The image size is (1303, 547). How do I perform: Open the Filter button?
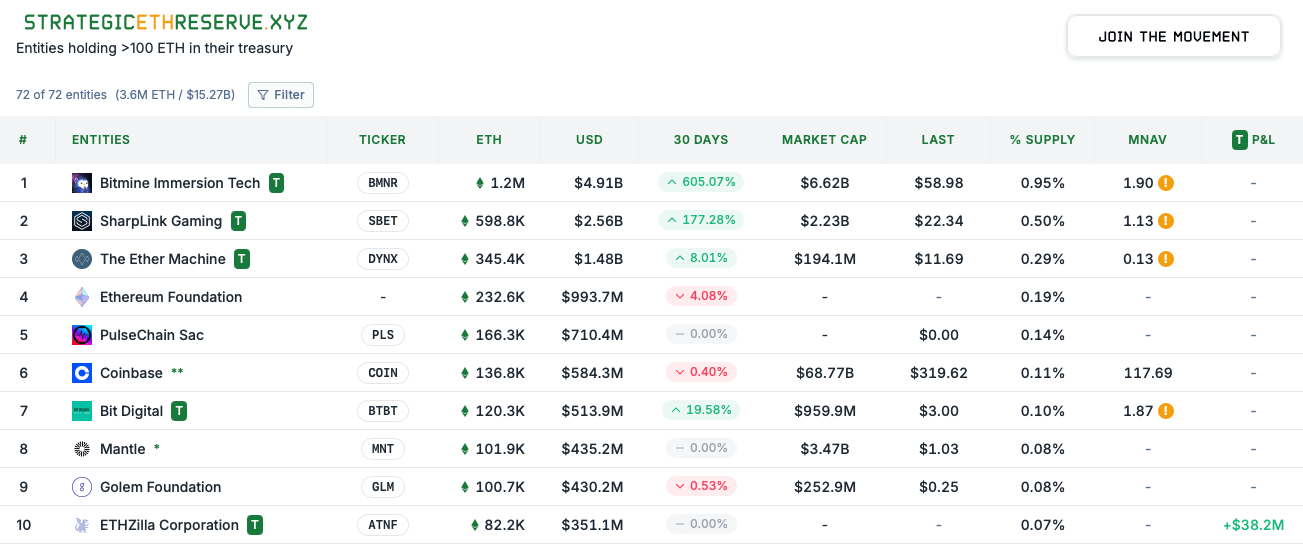coord(281,95)
